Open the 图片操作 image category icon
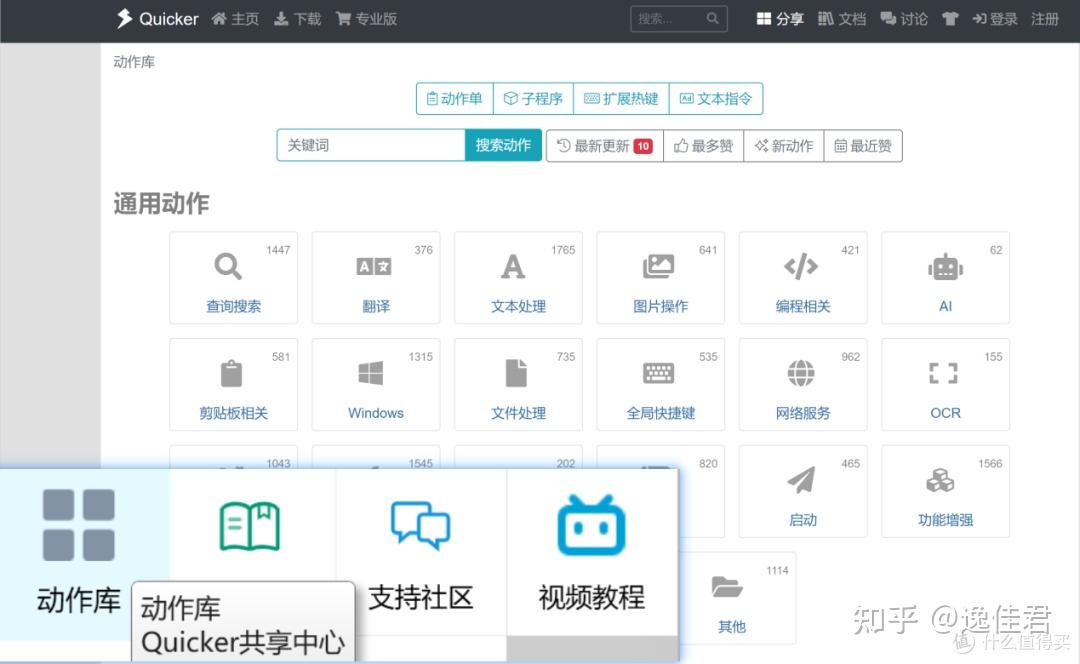The image size is (1080, 664). (x=658, y=266)
